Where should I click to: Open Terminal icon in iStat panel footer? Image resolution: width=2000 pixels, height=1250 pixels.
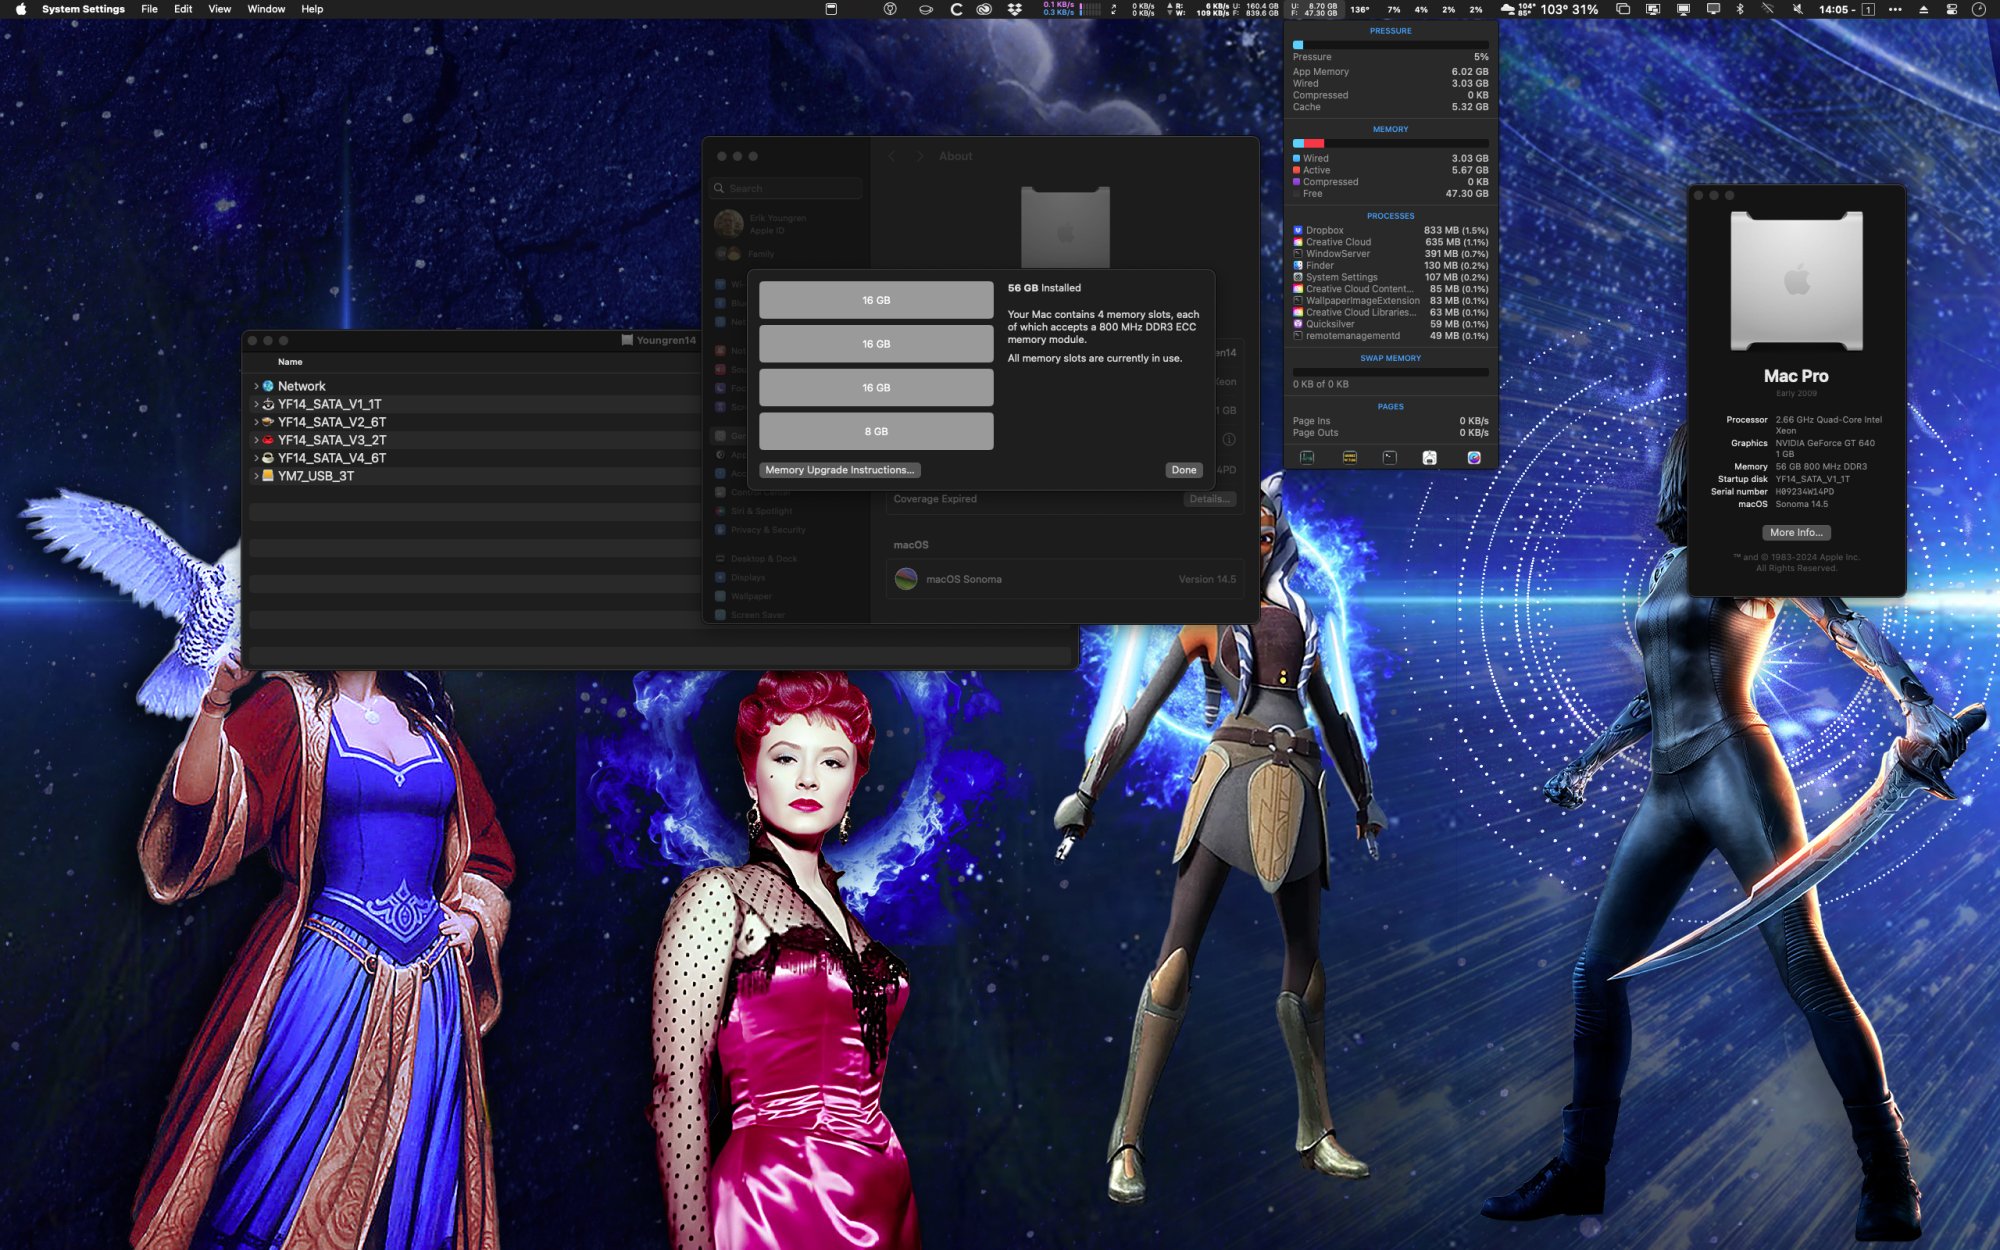pos(1389,457)
